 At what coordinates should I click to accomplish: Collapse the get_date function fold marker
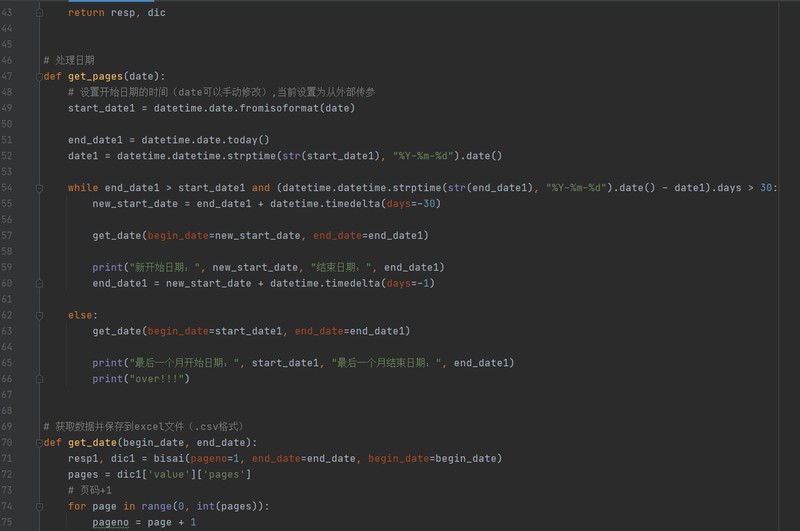(39, 443)
